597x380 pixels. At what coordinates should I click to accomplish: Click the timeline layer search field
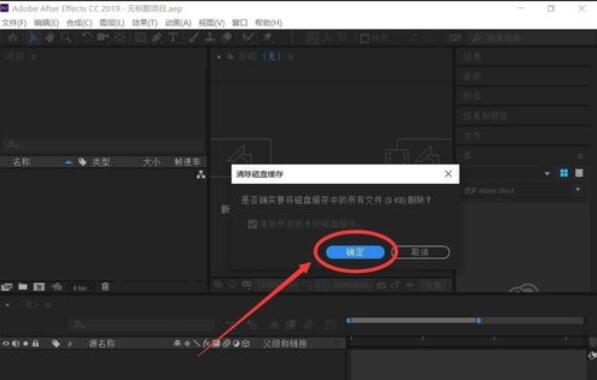(142, 324)
